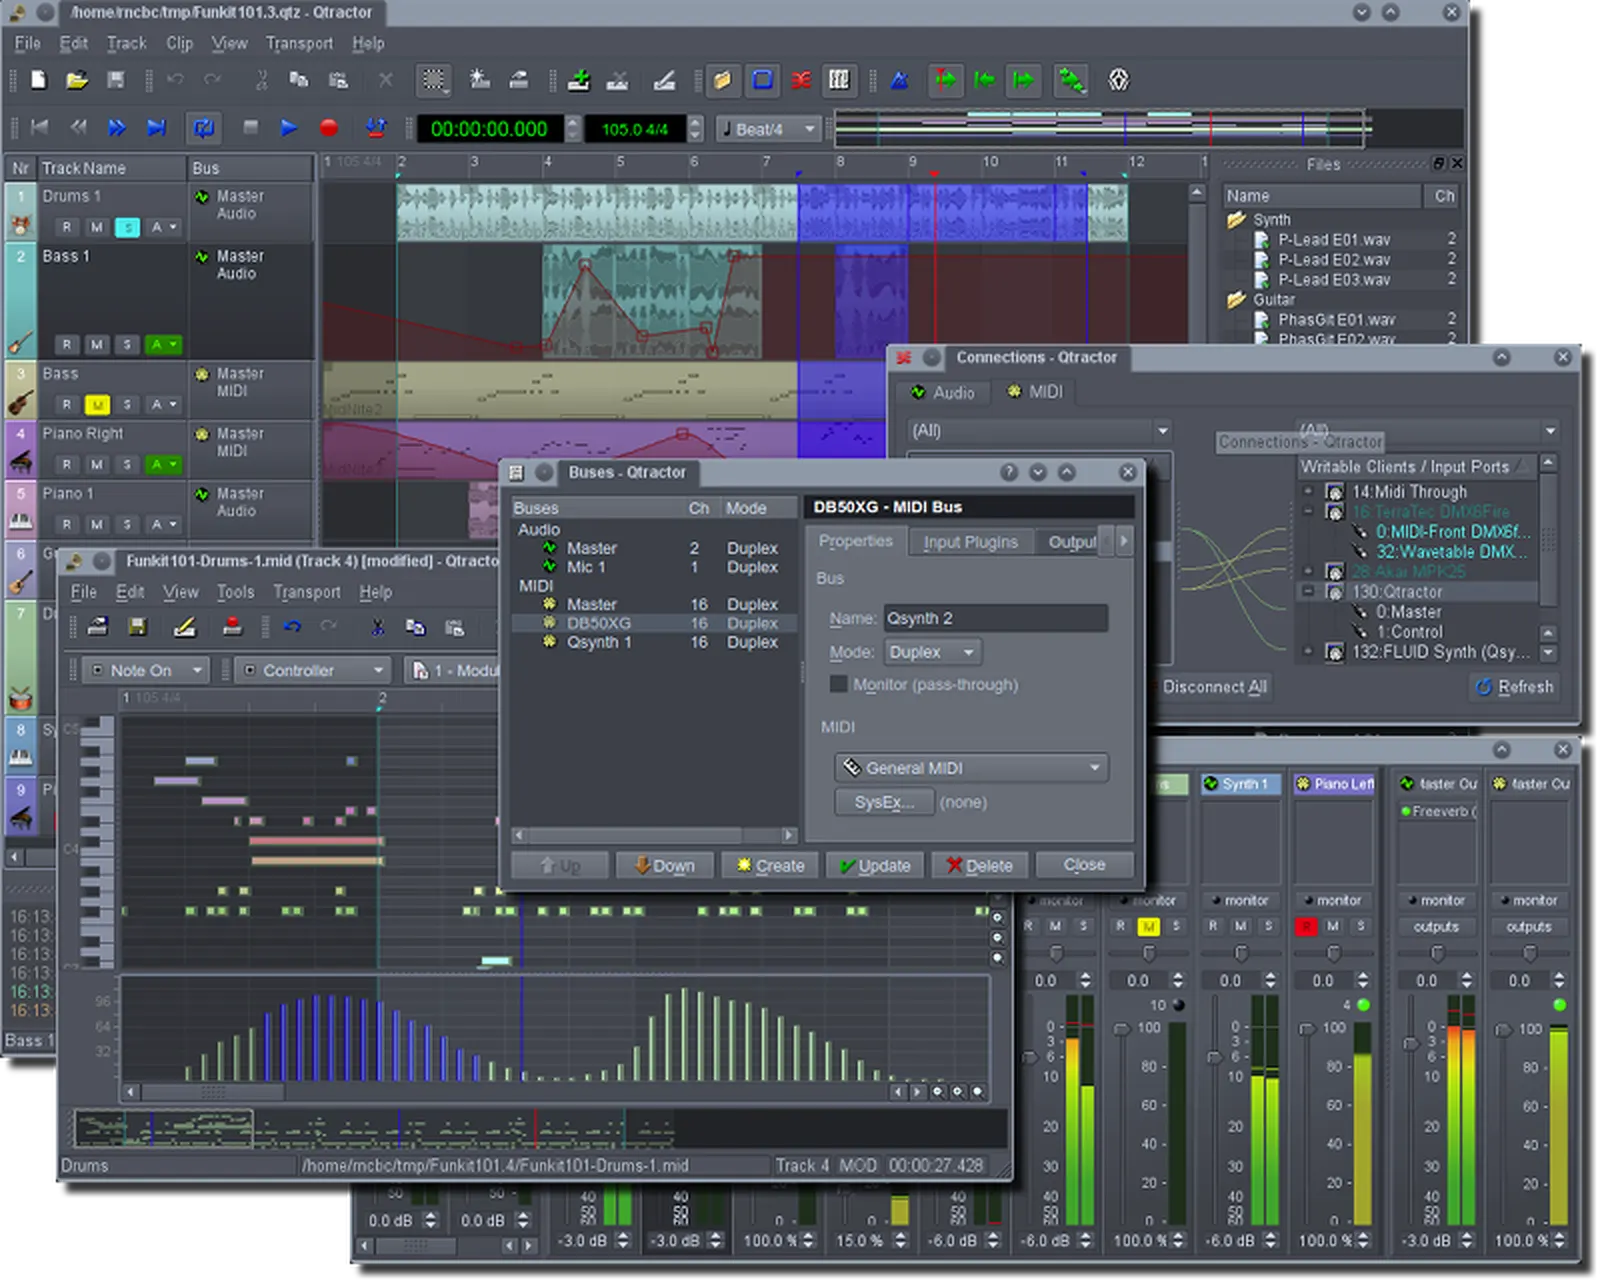Screen dimensions: 1600x1280
Task: Click the grand piano icon on Piano Right track
Action: [x=21, y=462]
